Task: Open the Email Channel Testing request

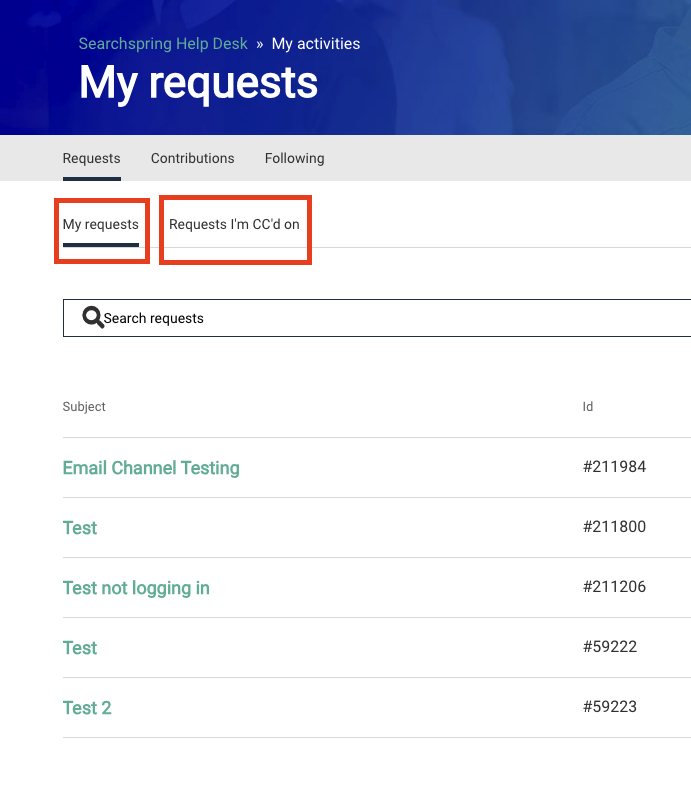Action: tap(151, 468)
